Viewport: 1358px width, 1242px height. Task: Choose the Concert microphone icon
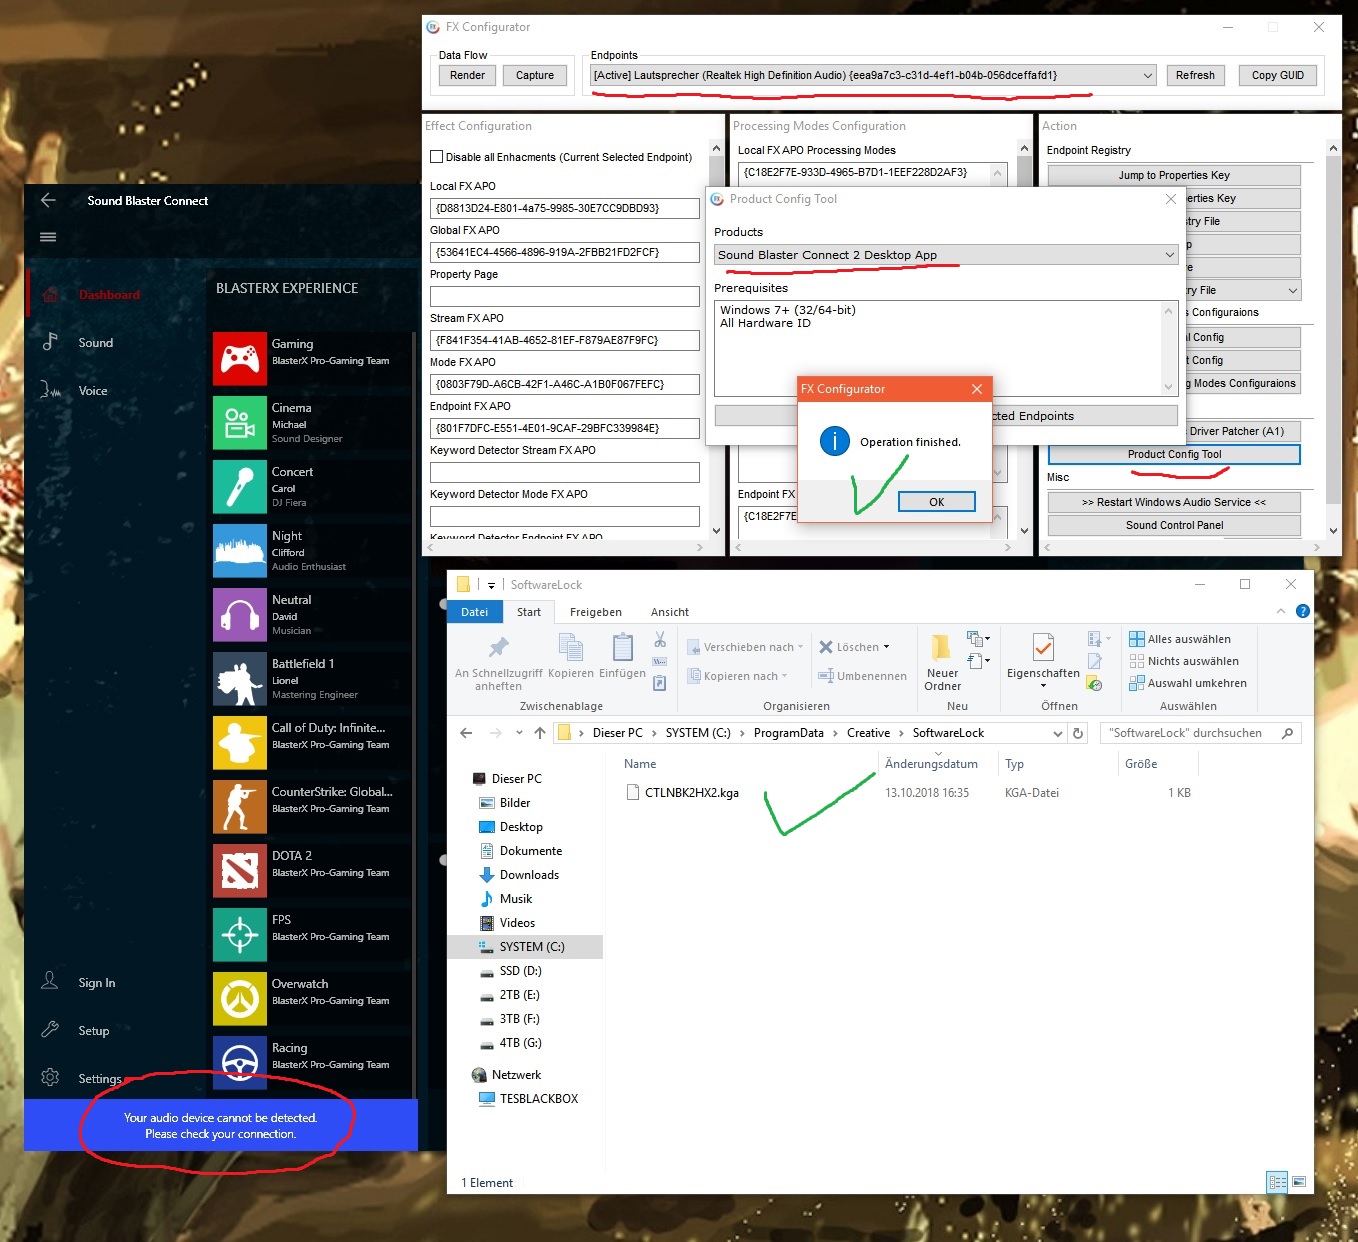pyautogui.click(x=240, y=486)
